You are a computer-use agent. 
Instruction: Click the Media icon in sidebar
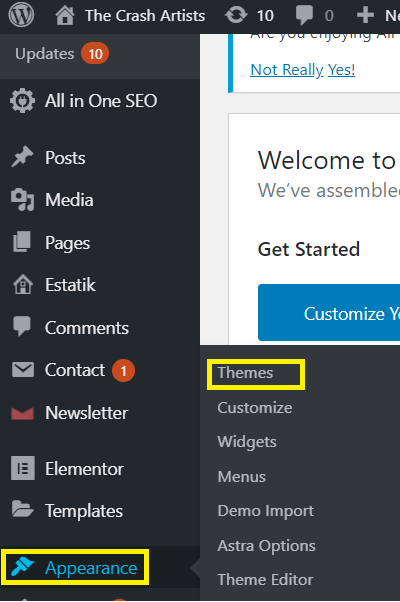tap(23, 200)
